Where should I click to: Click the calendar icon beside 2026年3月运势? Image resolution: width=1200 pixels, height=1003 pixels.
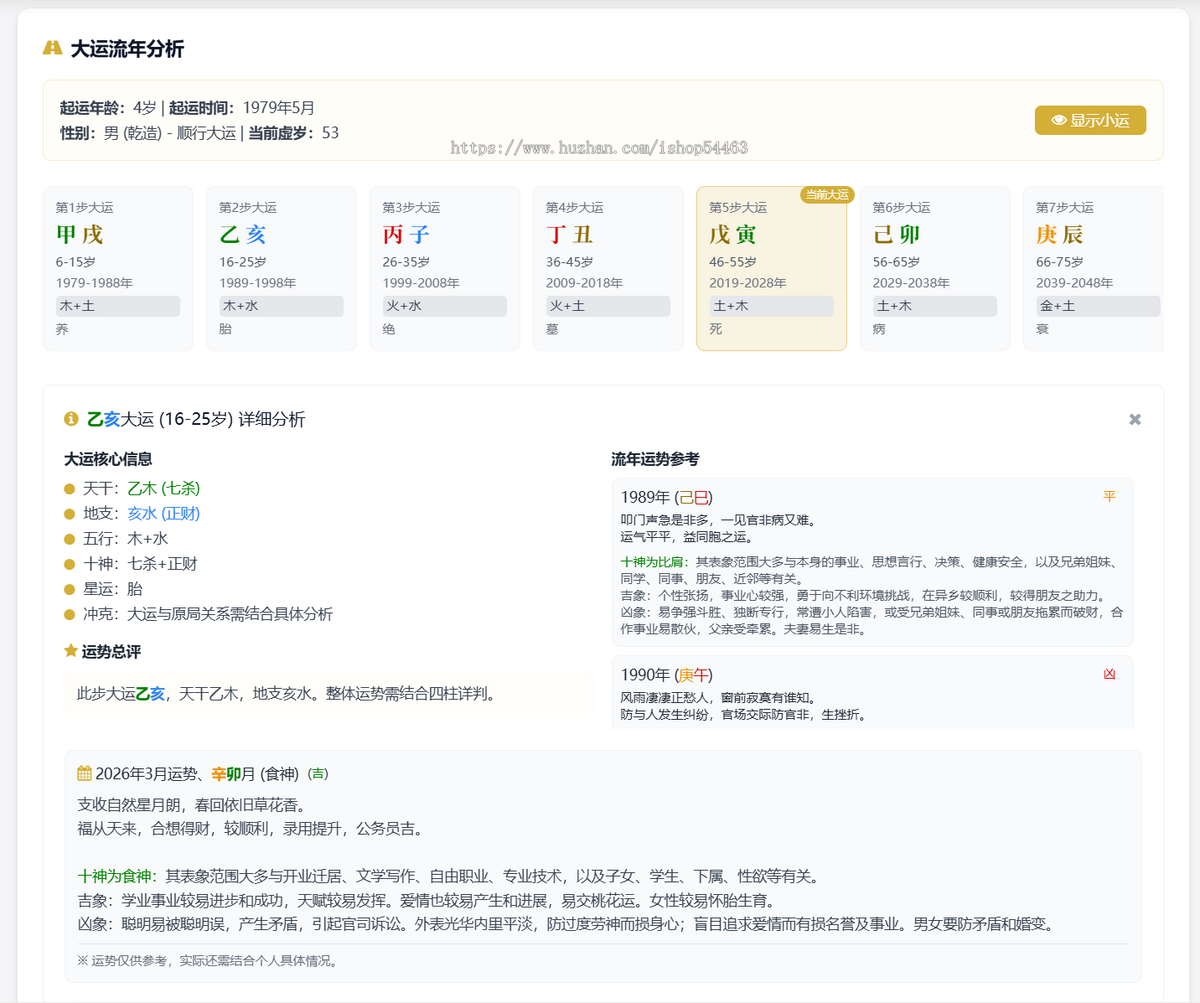point(84,773)
